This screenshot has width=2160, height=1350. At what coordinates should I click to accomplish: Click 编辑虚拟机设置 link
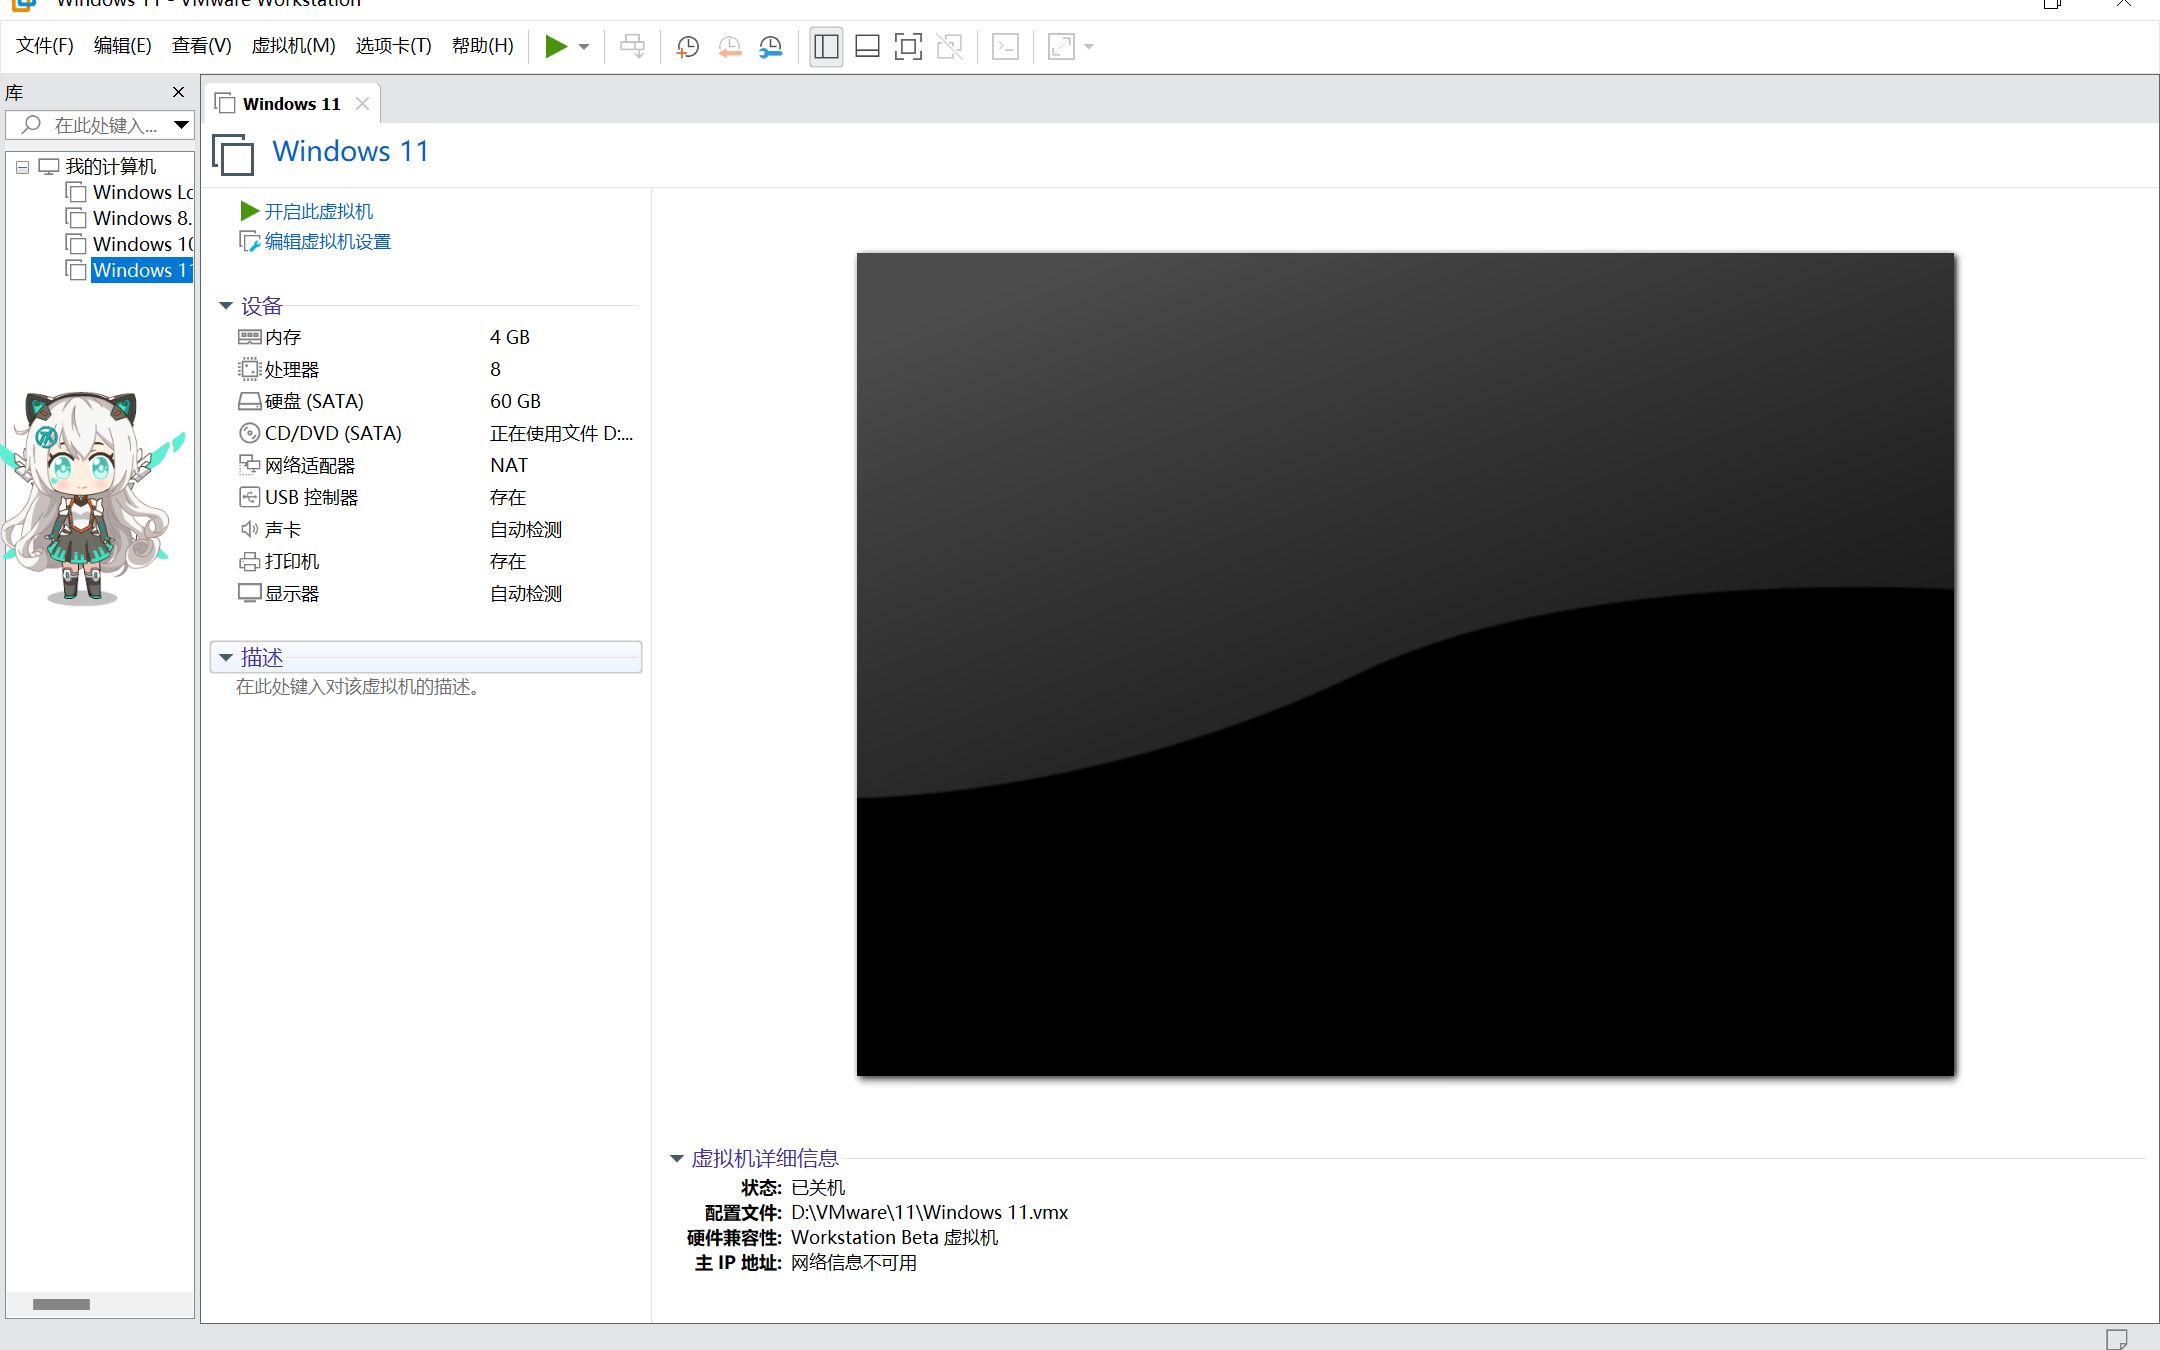tap(327, 241)
